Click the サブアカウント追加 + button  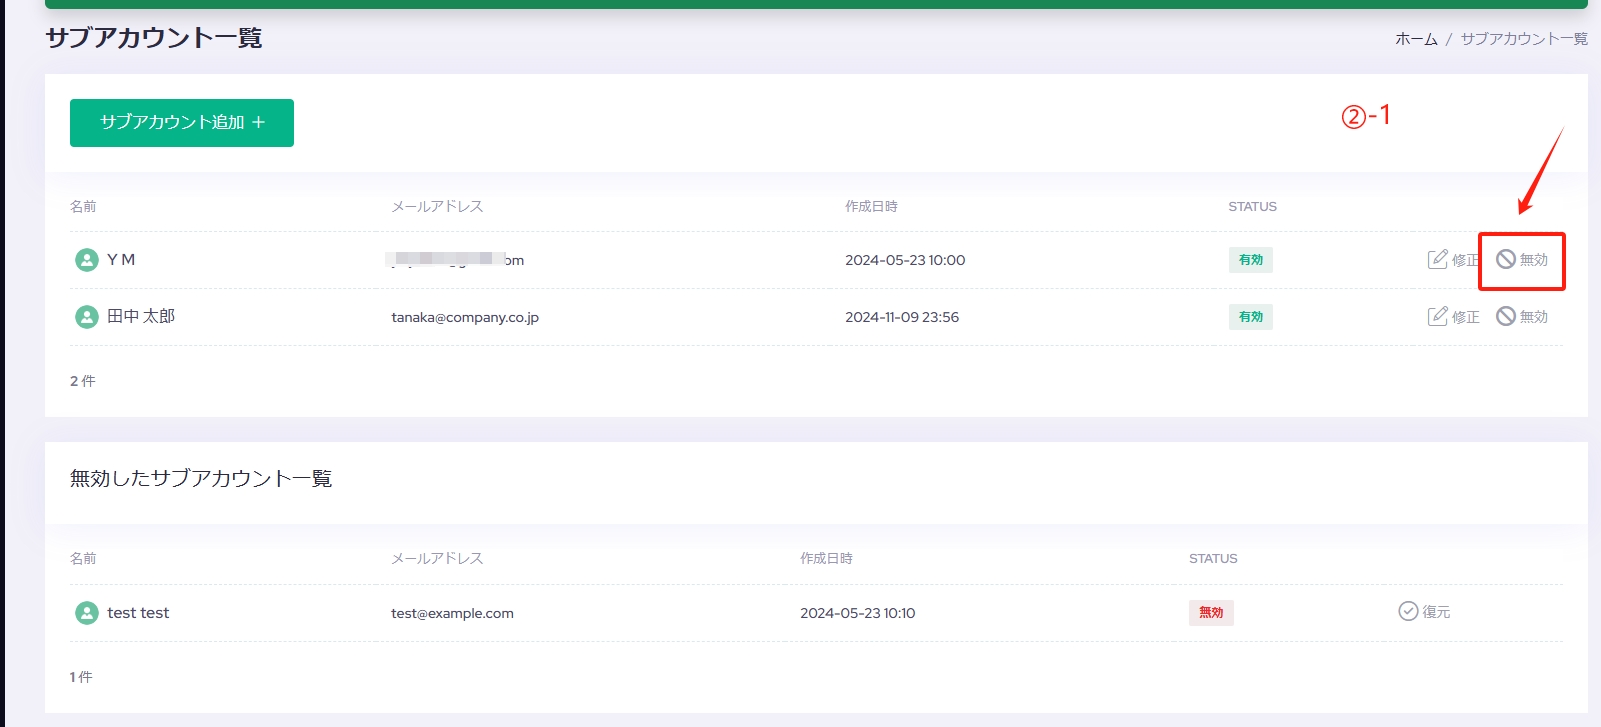tap(182, 123)
